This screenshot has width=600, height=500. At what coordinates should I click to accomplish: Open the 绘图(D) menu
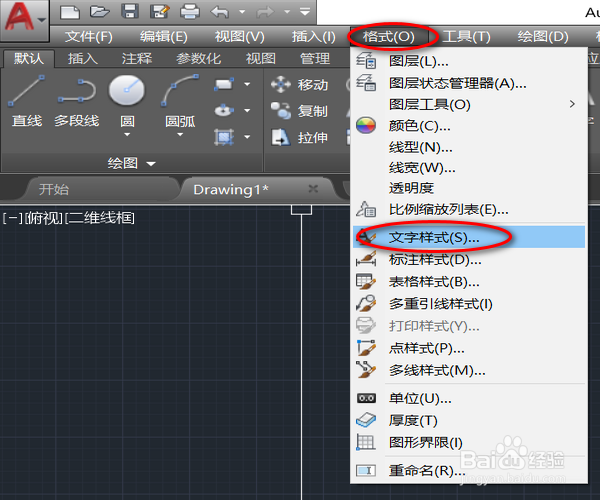point(543,37)
